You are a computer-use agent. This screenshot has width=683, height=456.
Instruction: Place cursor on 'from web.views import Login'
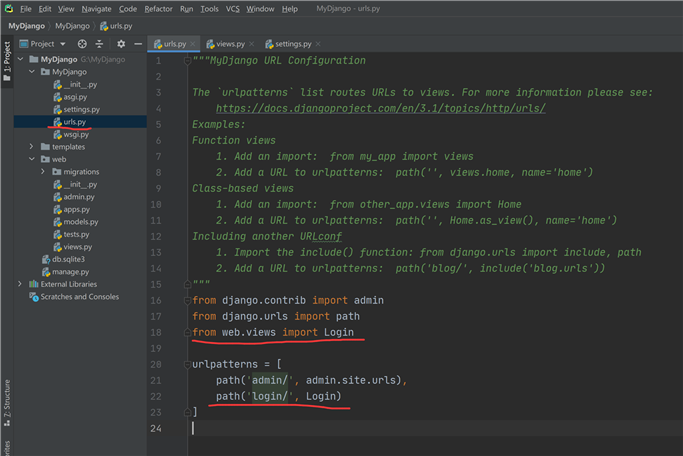(x=273, y=332)
